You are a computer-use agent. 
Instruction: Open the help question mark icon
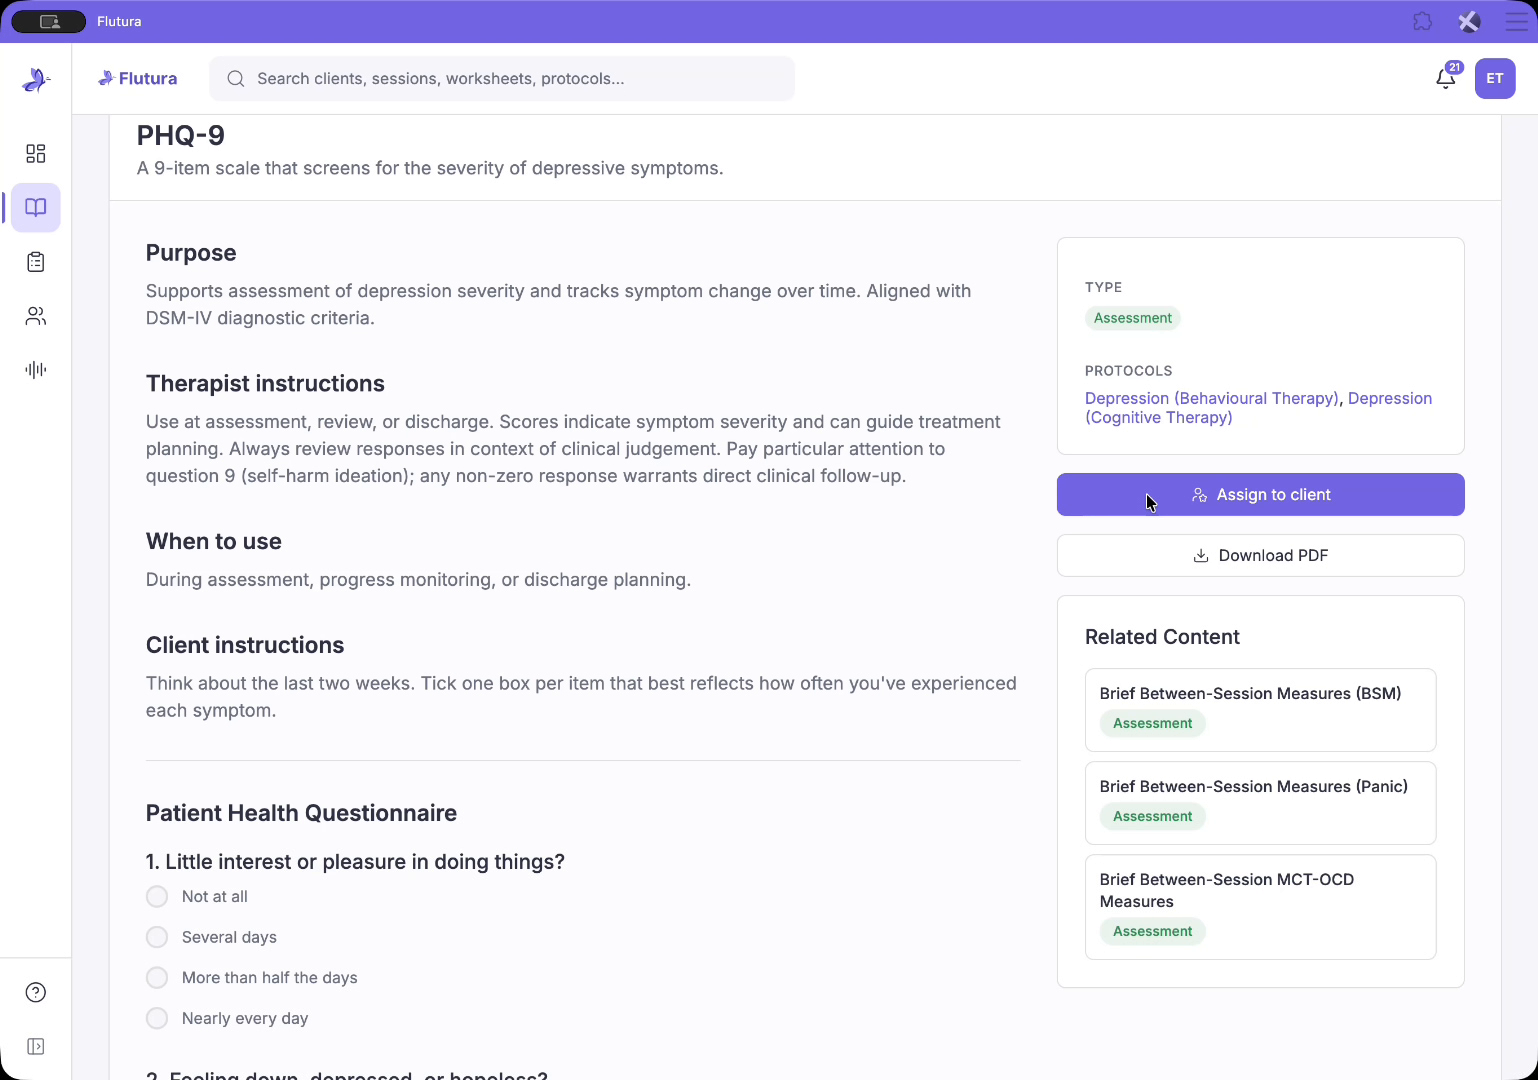36,992
